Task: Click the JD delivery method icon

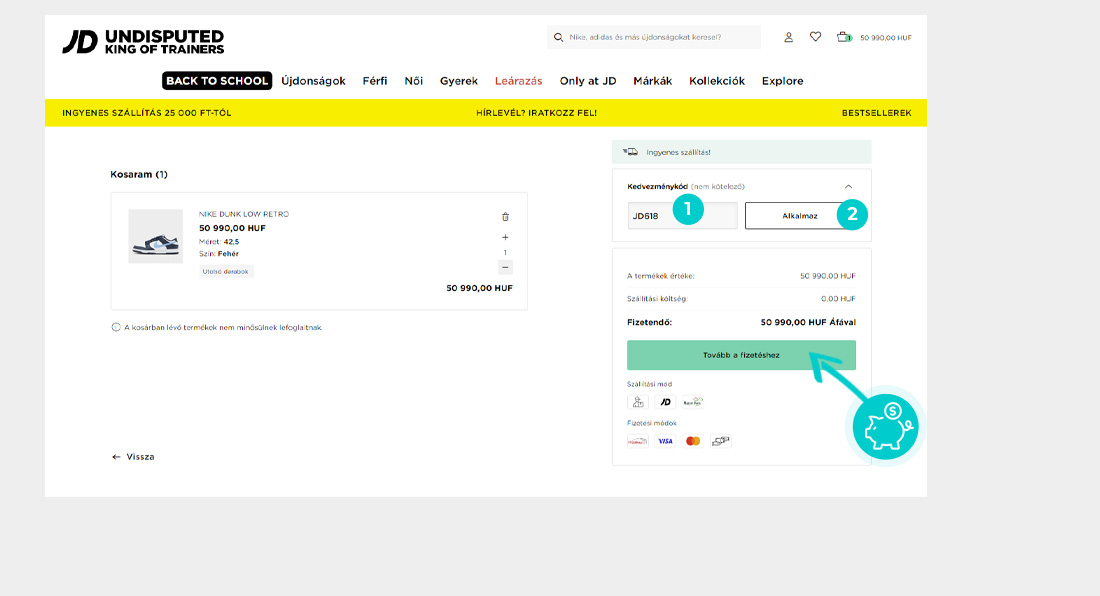Action: point(665,402)
